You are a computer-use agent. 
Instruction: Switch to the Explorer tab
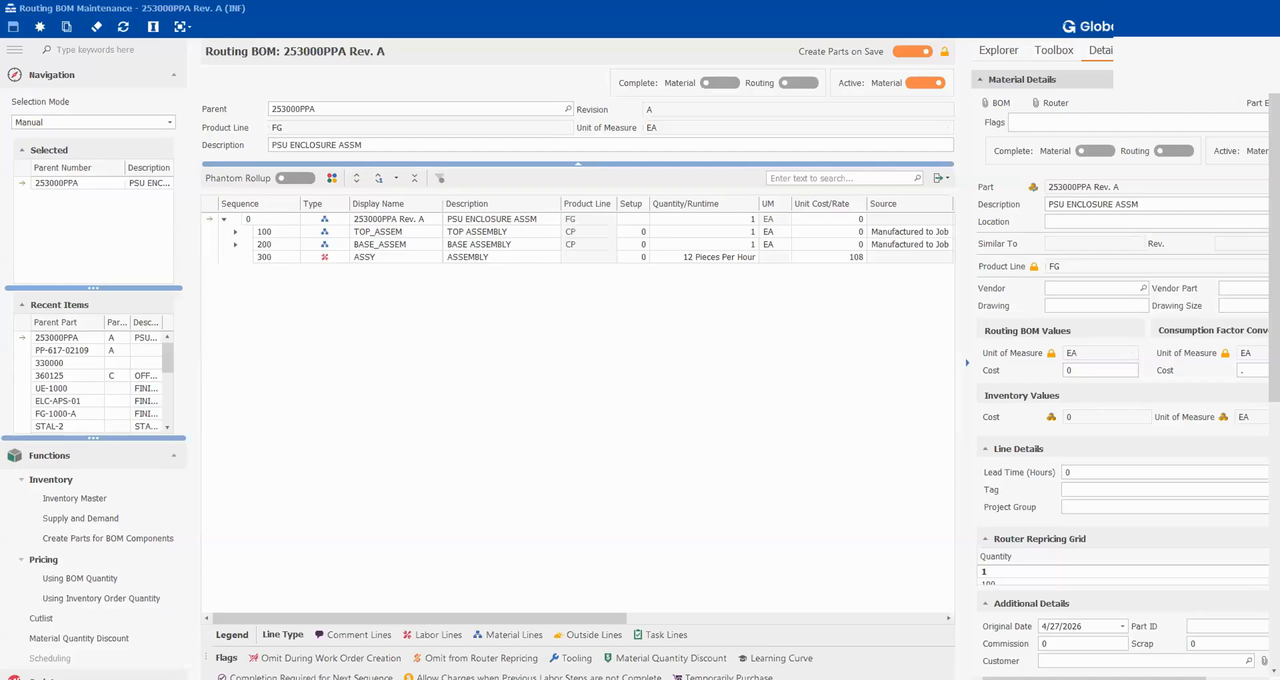coord(998,50)
